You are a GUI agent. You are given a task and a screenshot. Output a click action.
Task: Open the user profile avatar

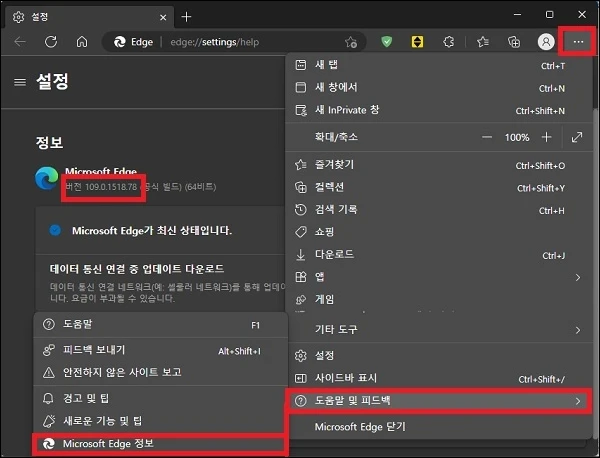pos(546,41)
